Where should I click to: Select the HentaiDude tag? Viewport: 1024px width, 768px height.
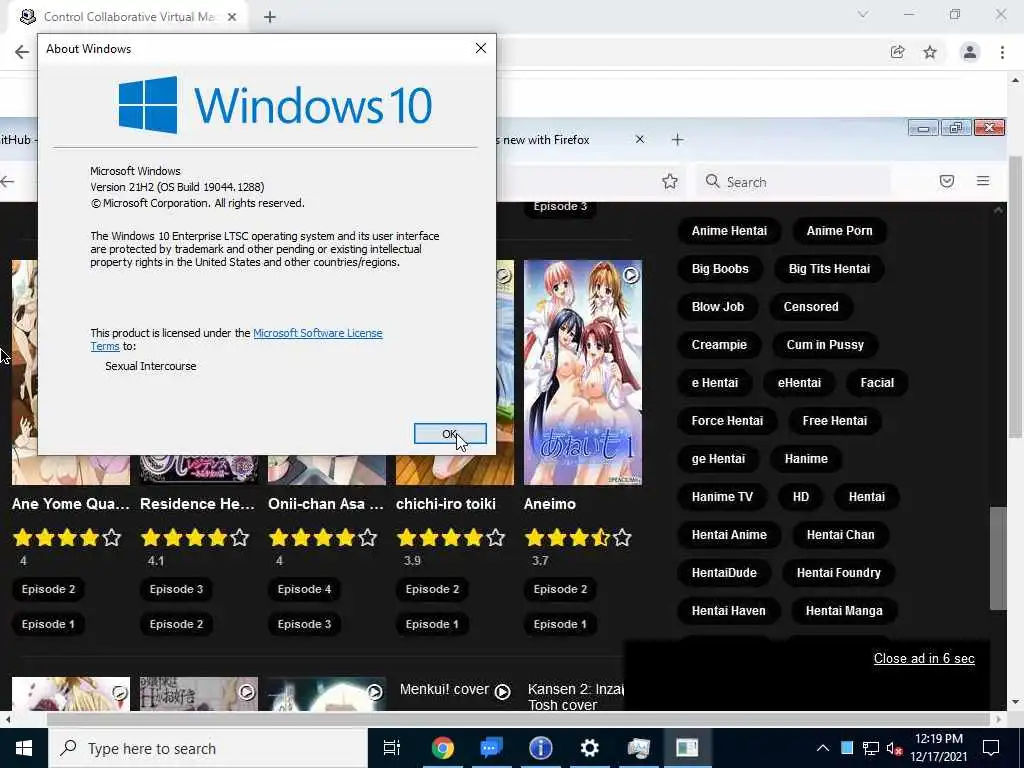pyautogui.click(x=724, y=573)
